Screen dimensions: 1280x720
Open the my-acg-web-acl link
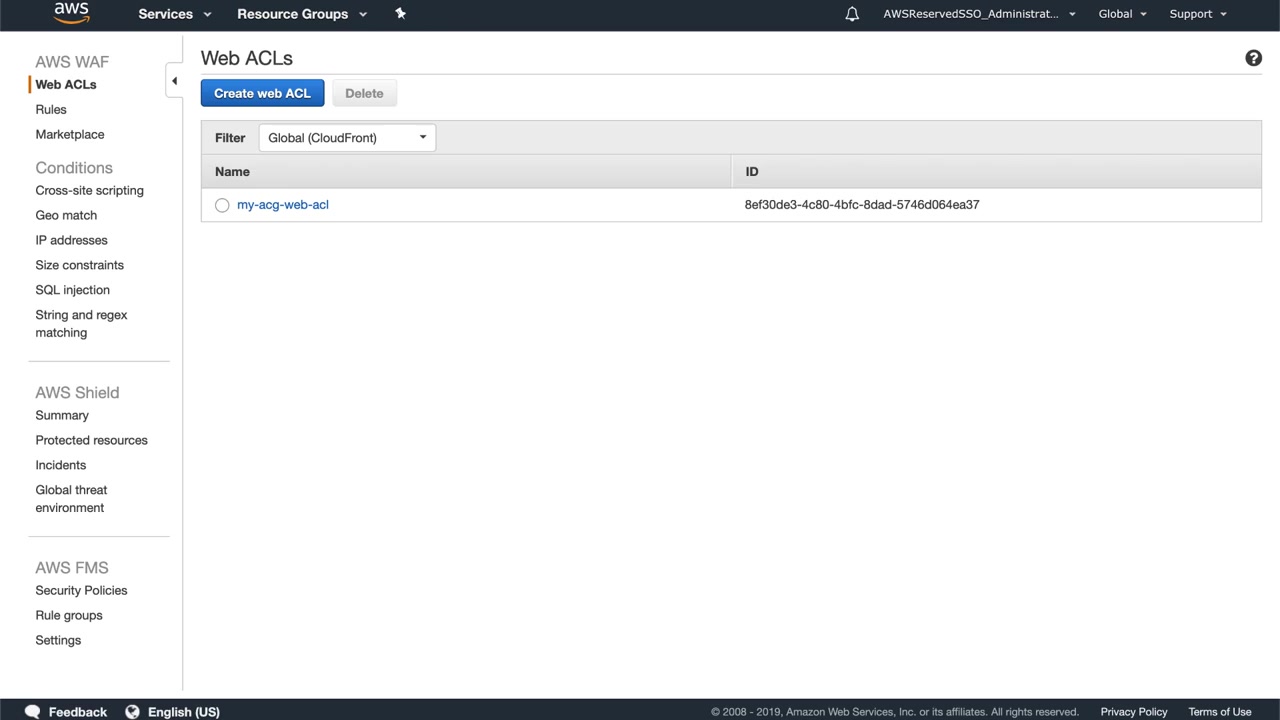(283, 205)
